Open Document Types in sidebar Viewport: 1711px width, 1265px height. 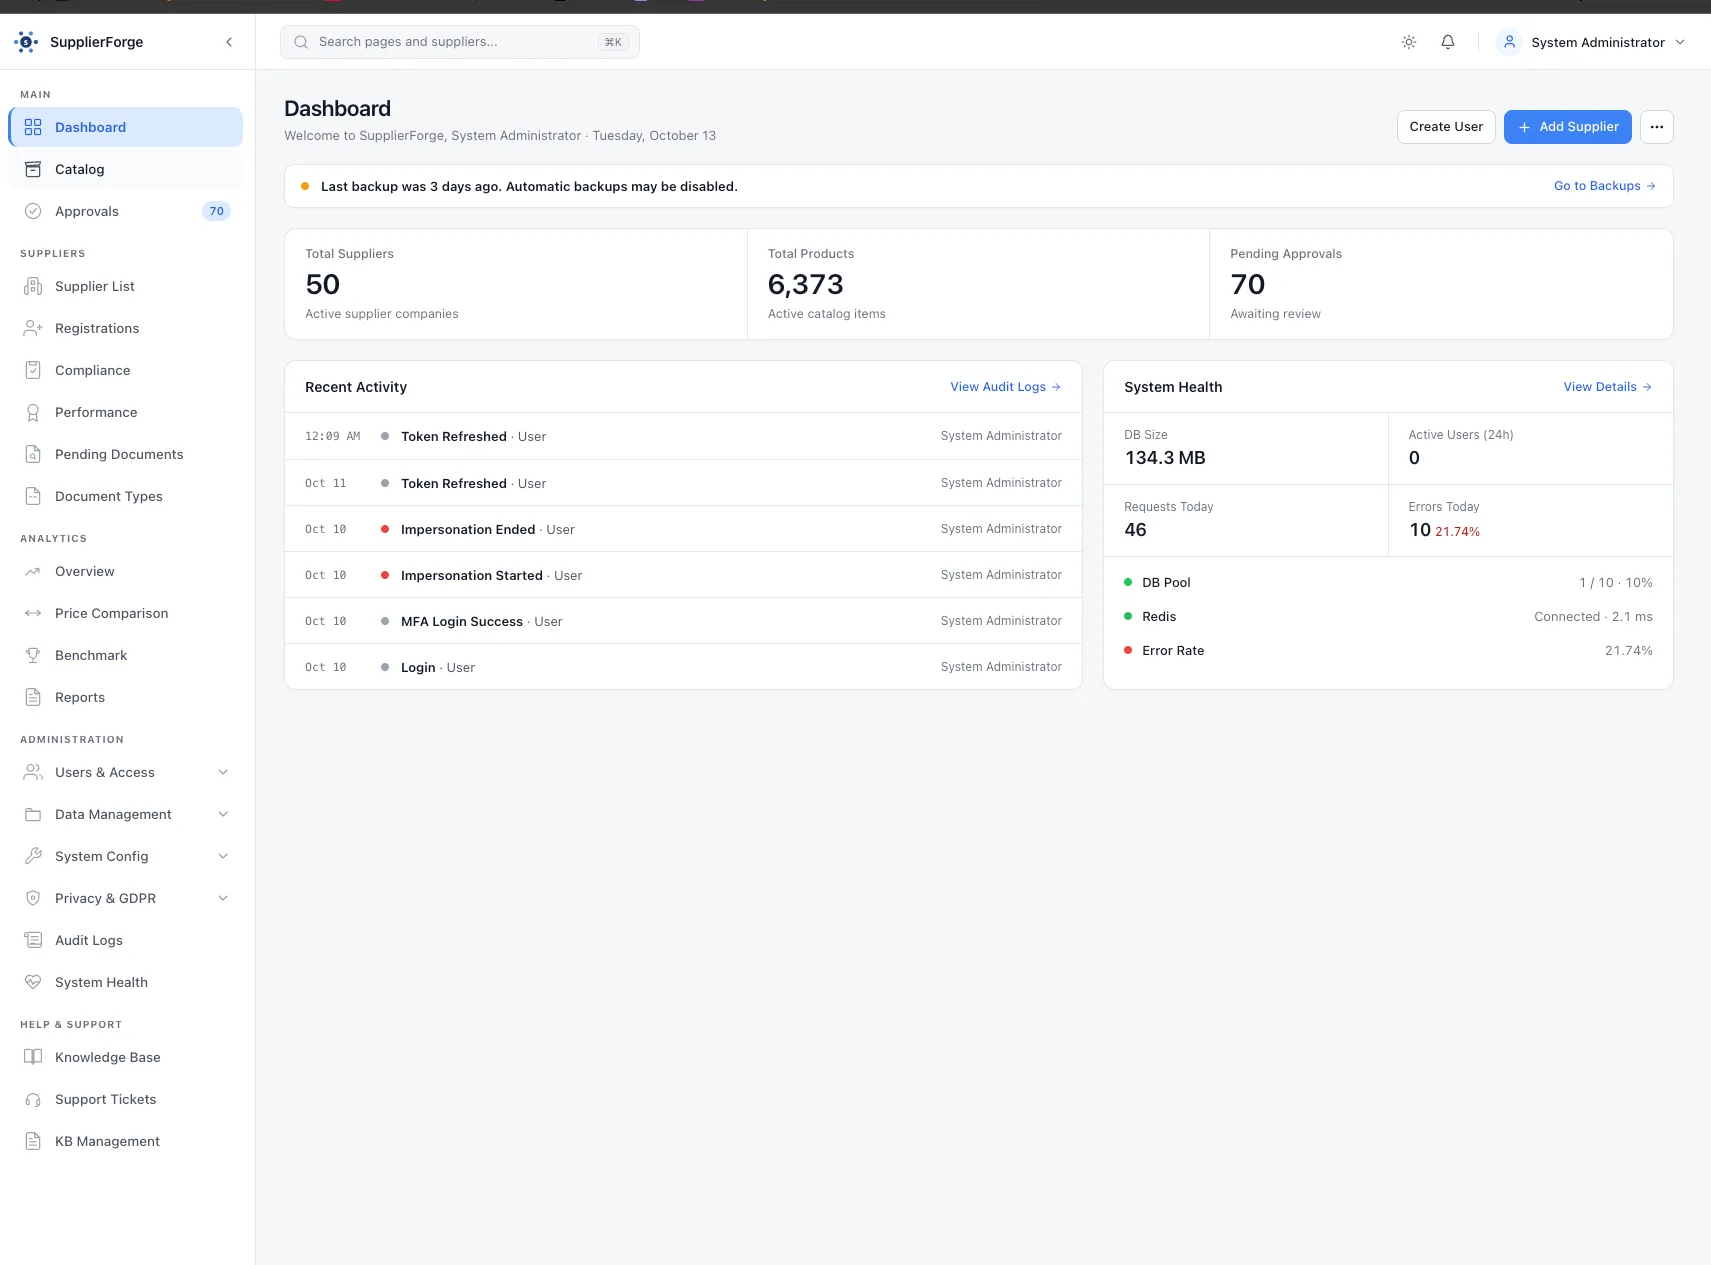(x=126, y=496)
